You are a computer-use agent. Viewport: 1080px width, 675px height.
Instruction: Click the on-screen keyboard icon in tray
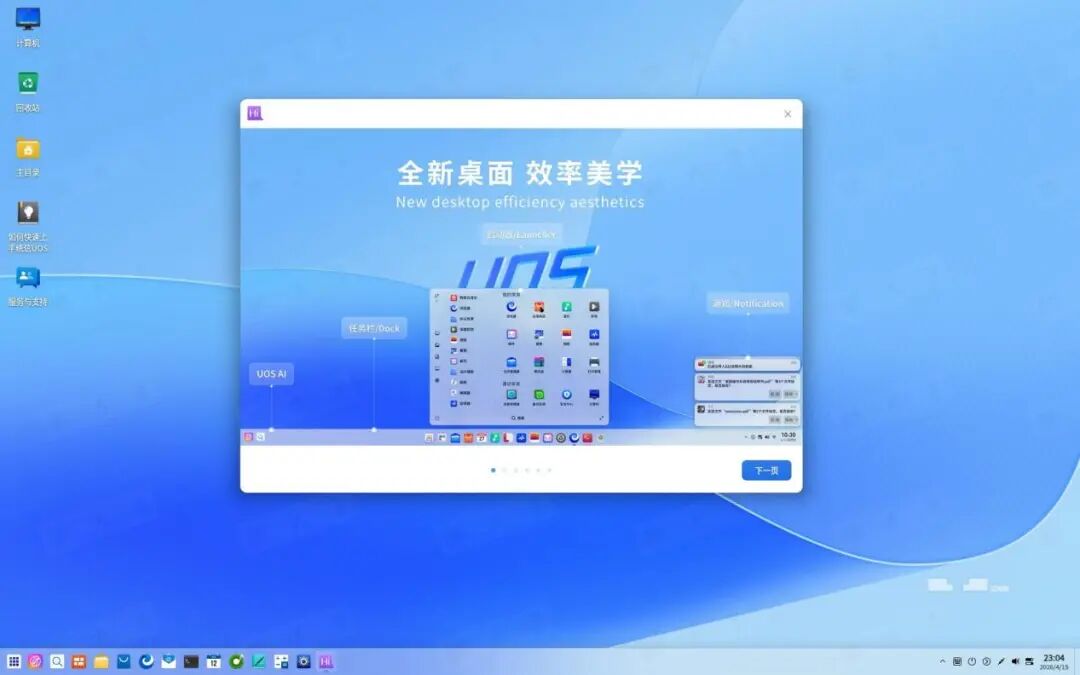[957, 661]
